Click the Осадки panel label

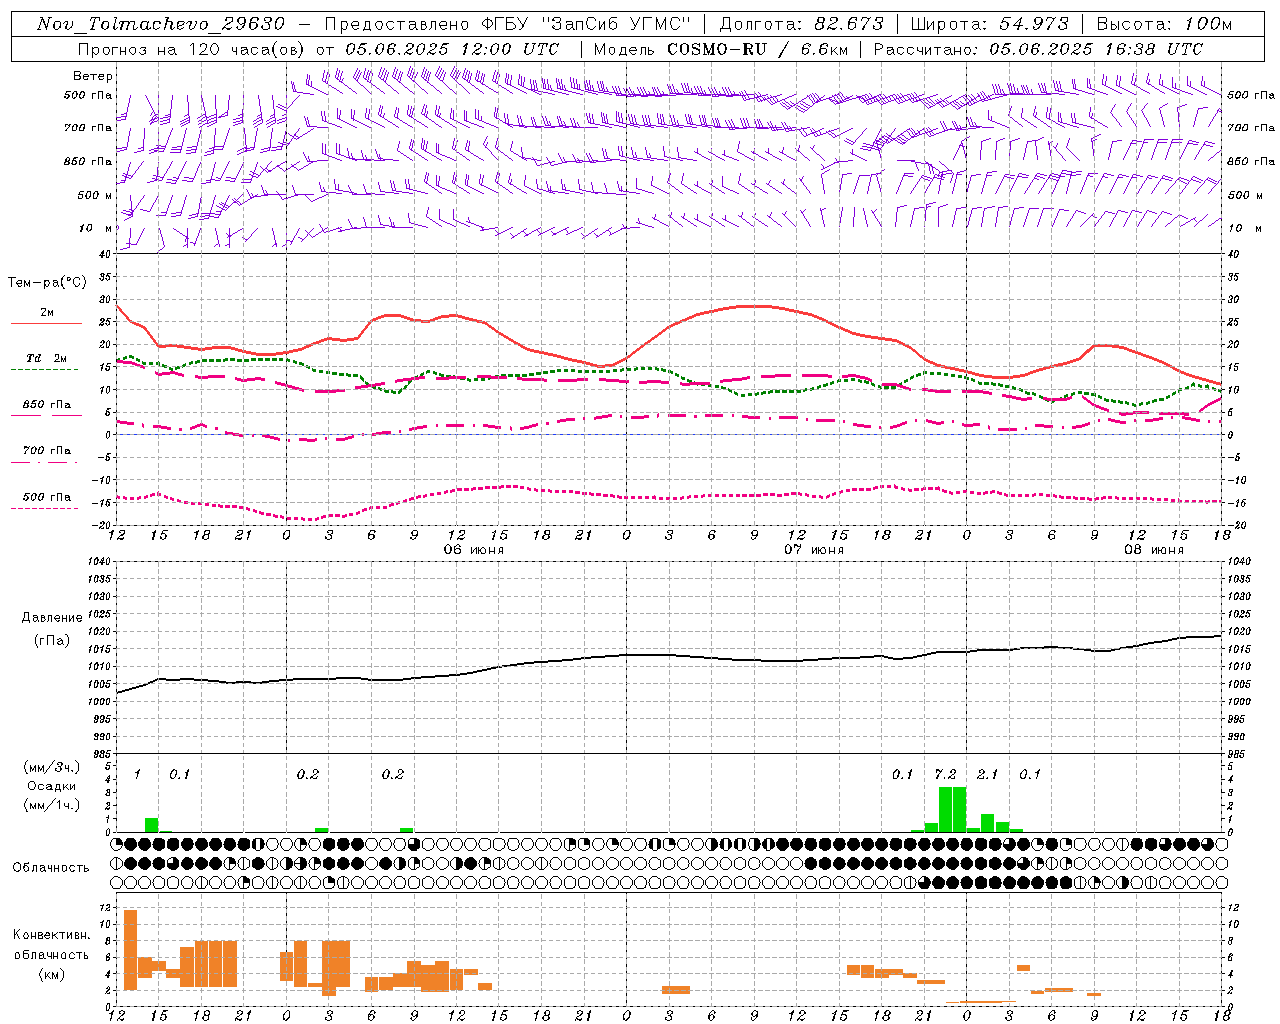point(51,786)
